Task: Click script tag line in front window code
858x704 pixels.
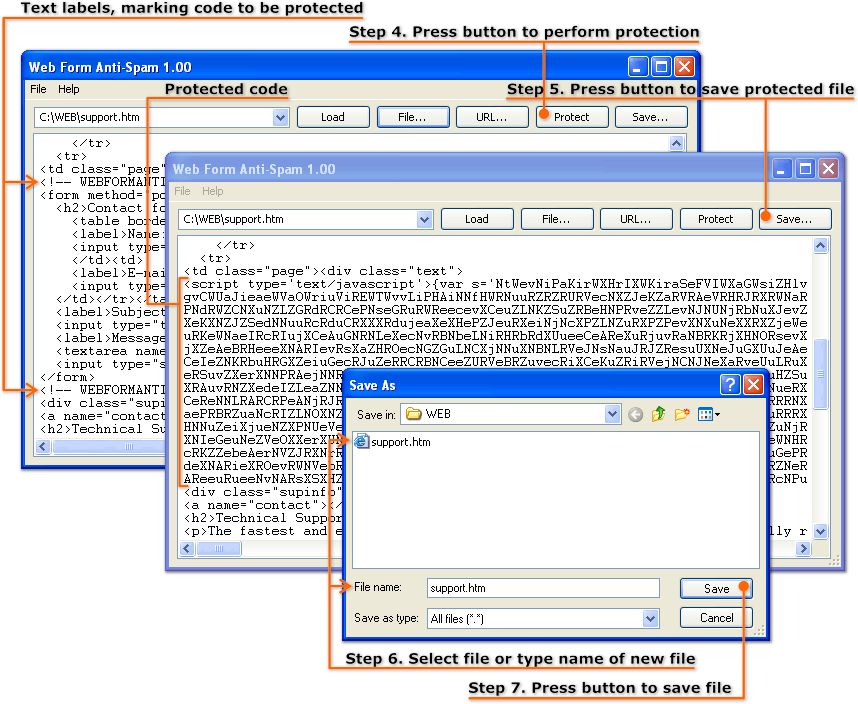Action: pyautogui.click(x=495, y=284)
